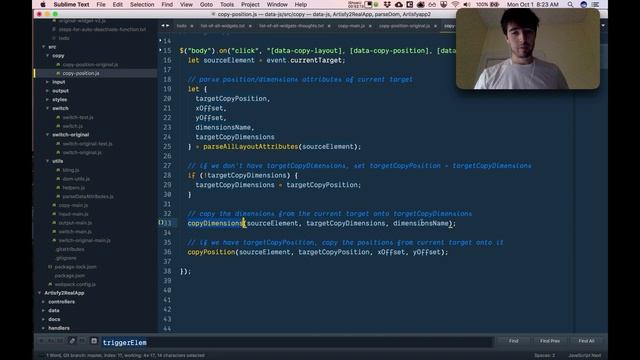The image size is (640, 360).
Task: Open switch-original.js in the sidebar
Action: pyautogui.click(x=82, y=152)
